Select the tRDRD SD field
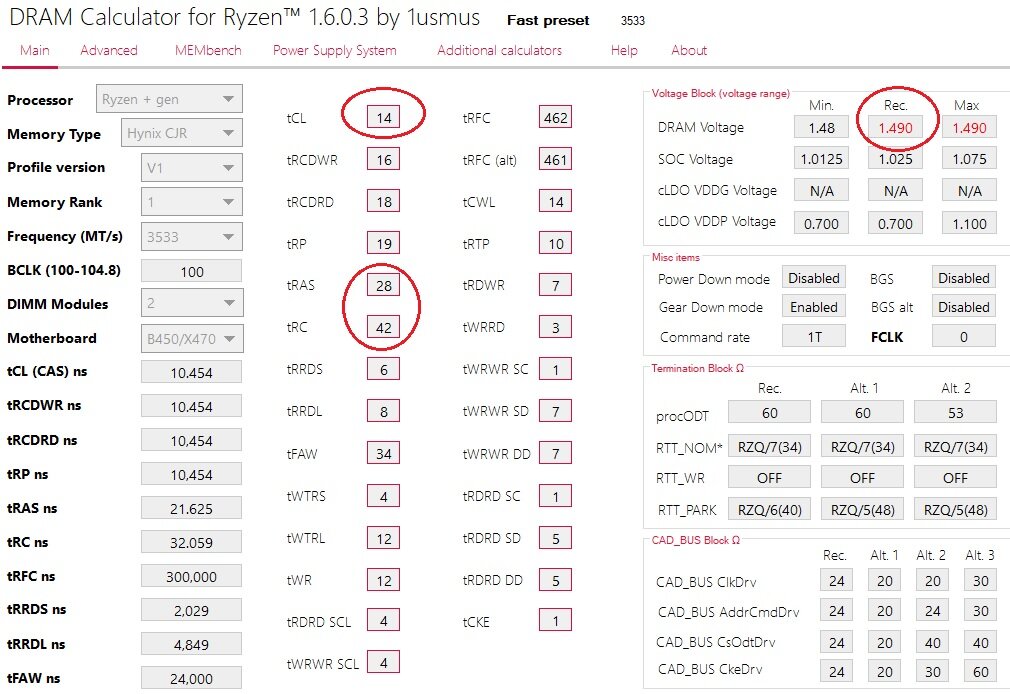The image size is (1010, 694). tap(555, 538)
